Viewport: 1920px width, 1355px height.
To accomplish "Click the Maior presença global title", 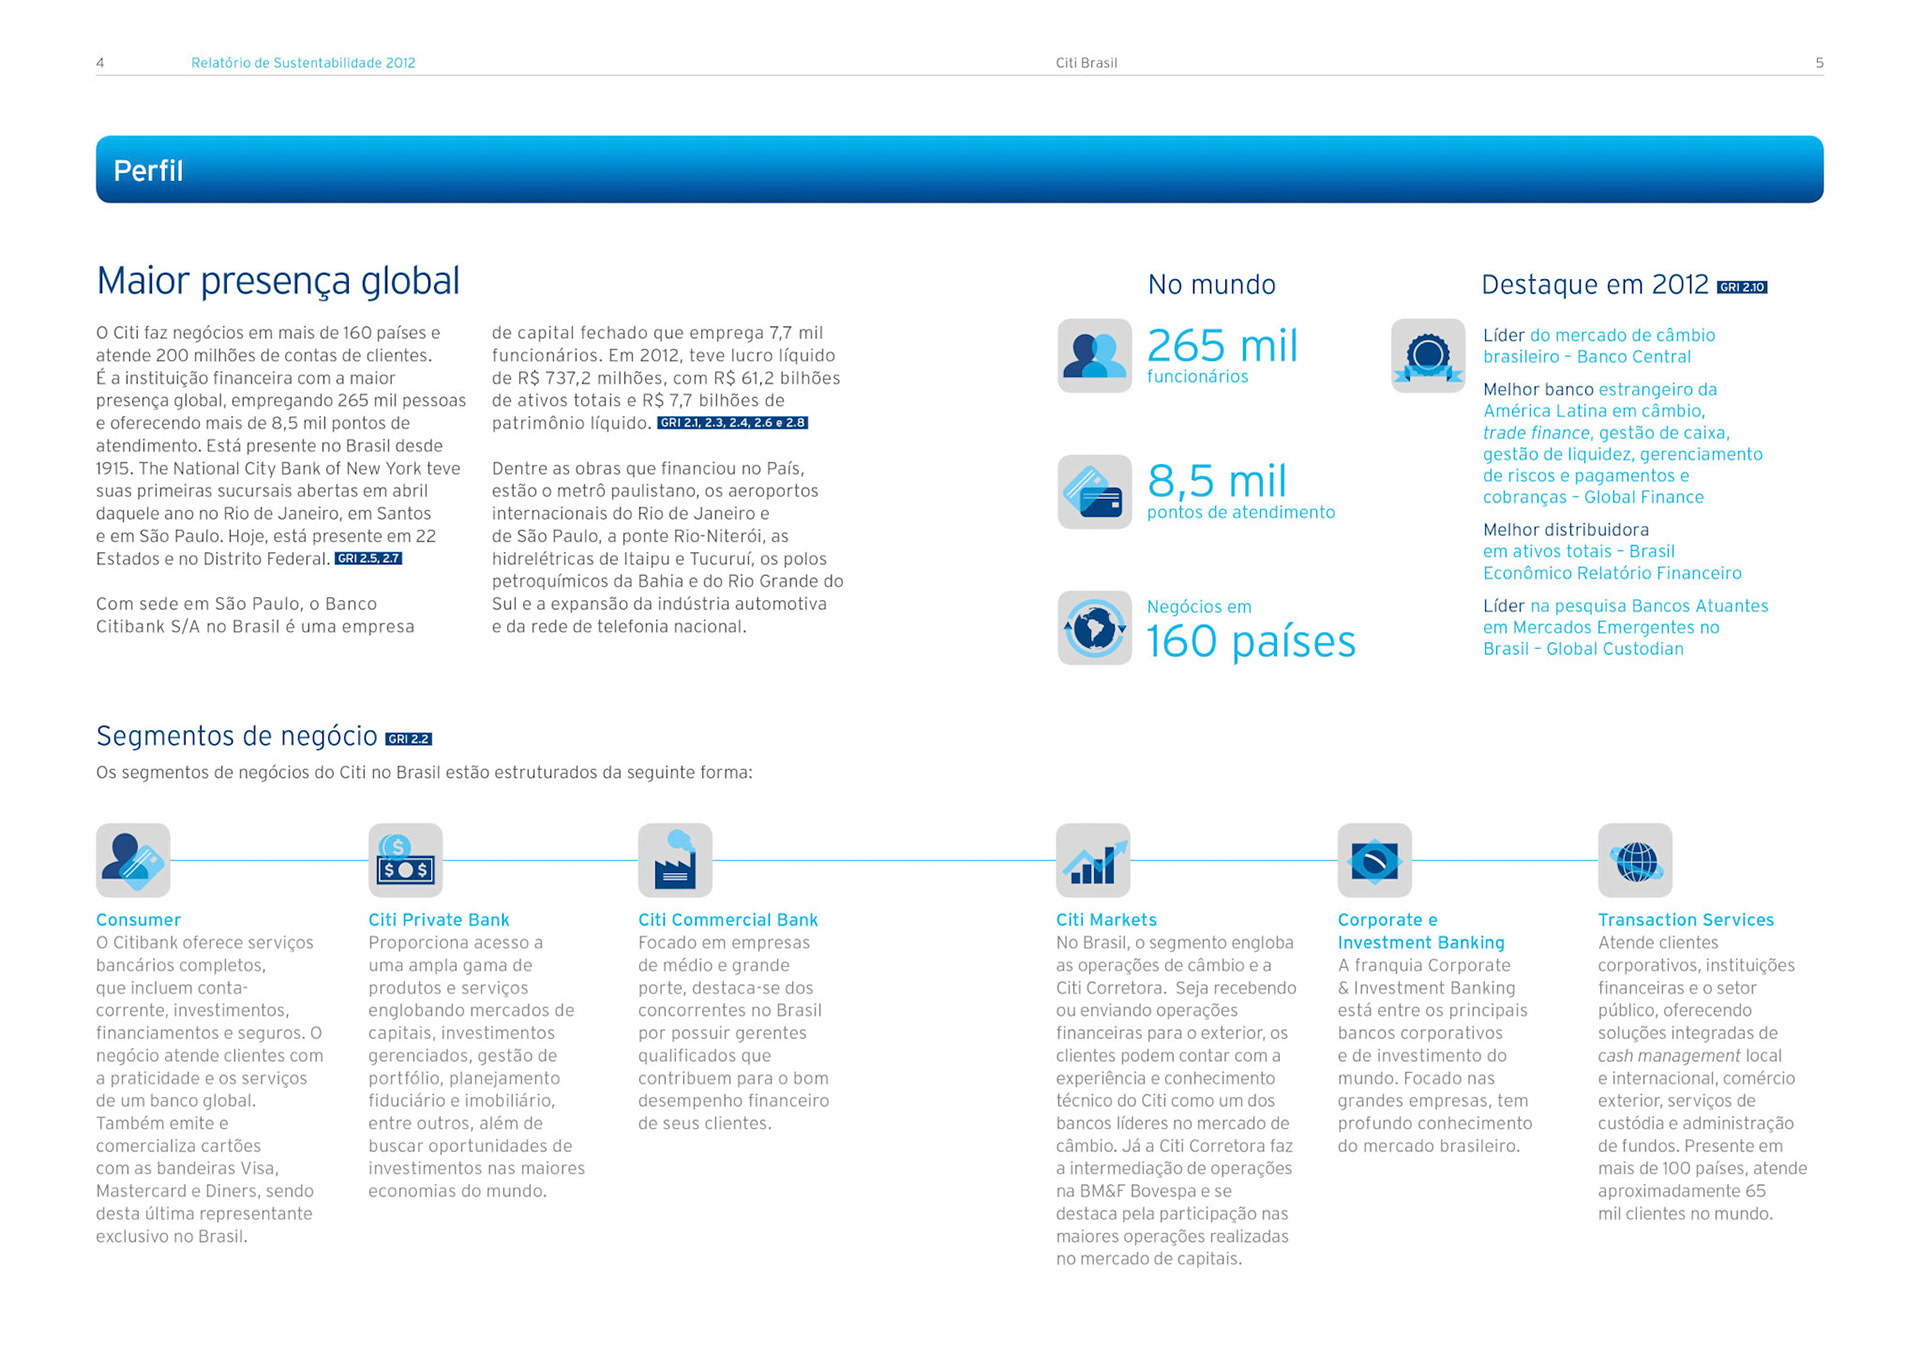I will [278, 281].
